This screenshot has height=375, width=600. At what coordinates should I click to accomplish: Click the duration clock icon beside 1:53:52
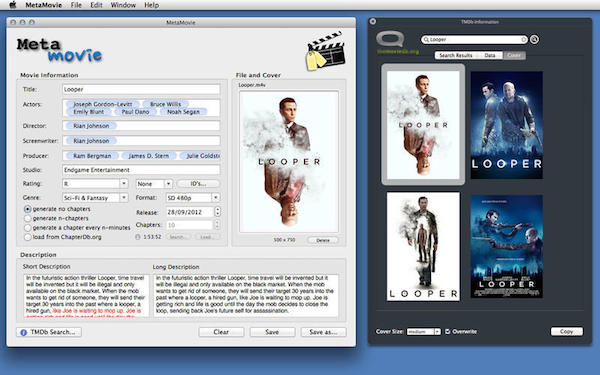coord(138,237)
